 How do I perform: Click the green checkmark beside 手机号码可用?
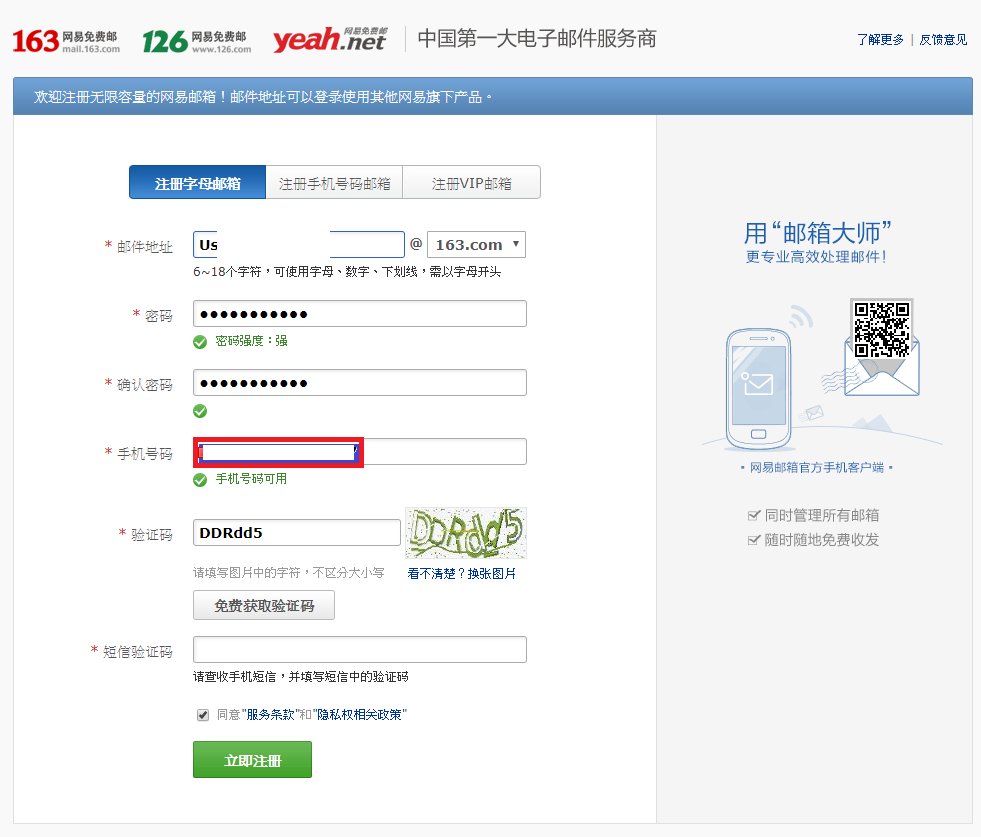(x=199, y=479)
